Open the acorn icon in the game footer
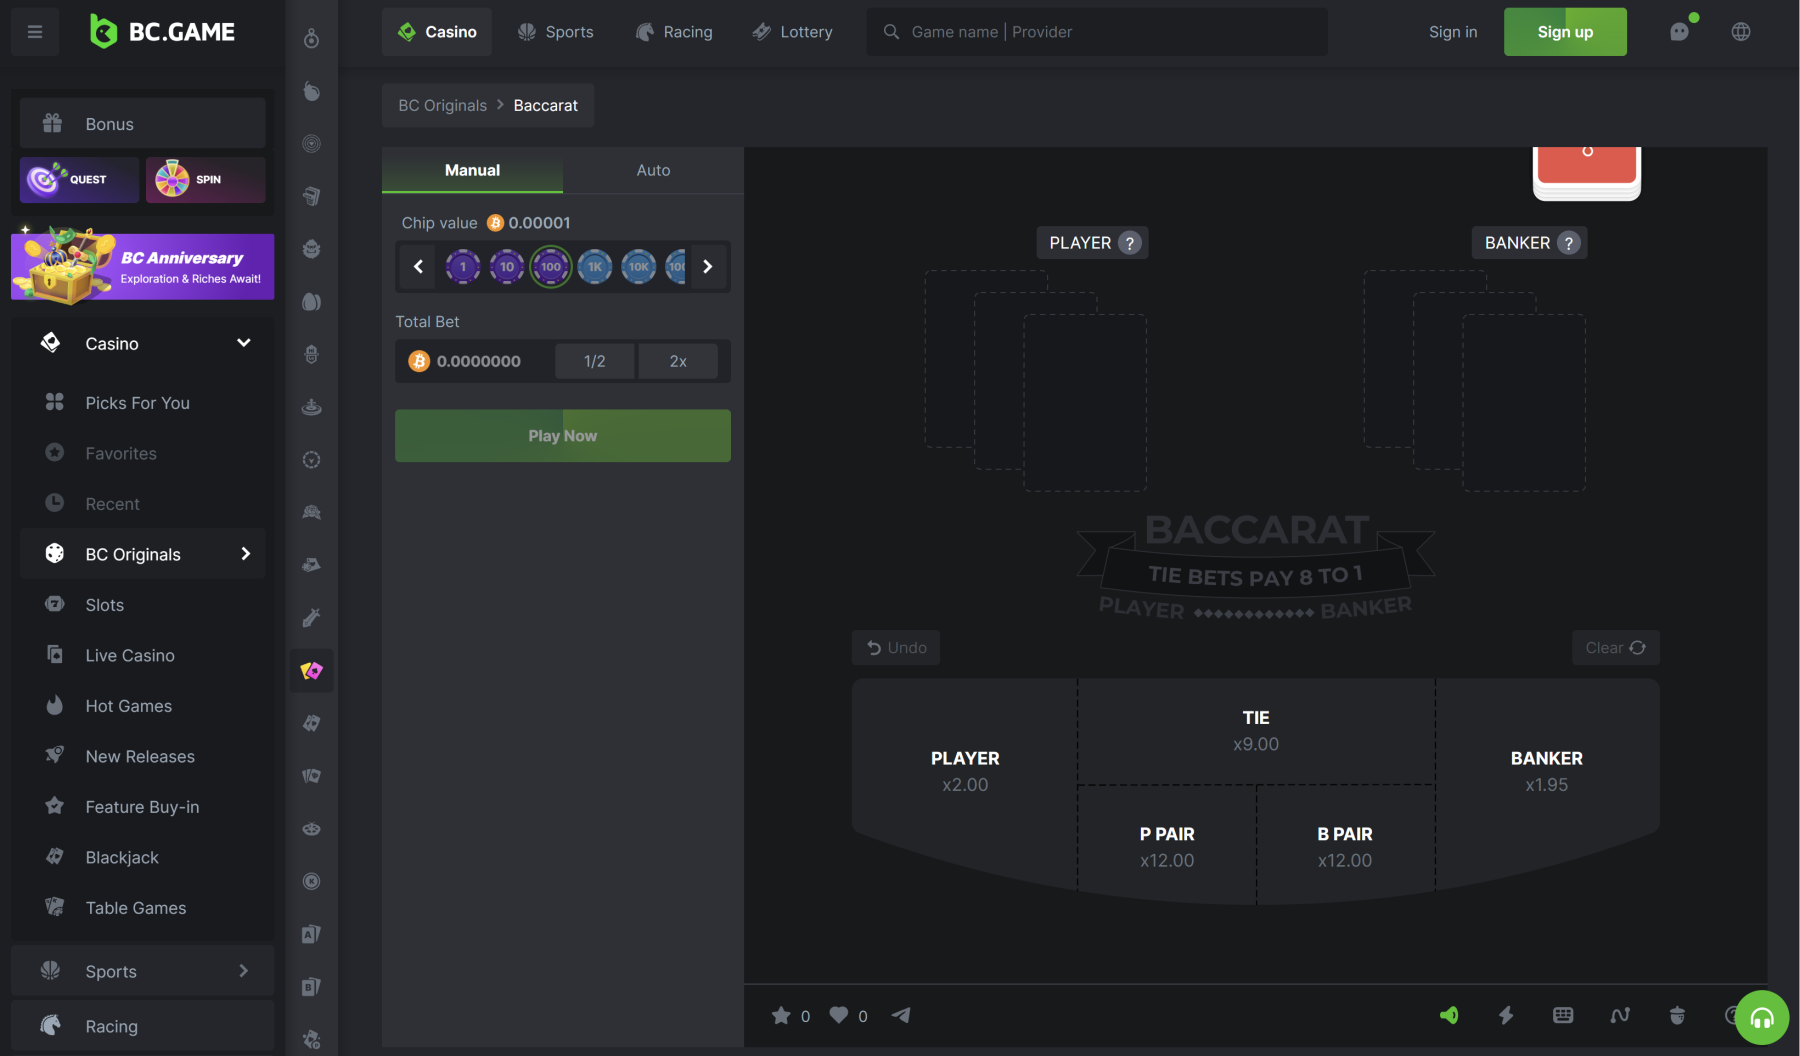This screenshot has width=1800, height=1056. tap(1677, 1016)
